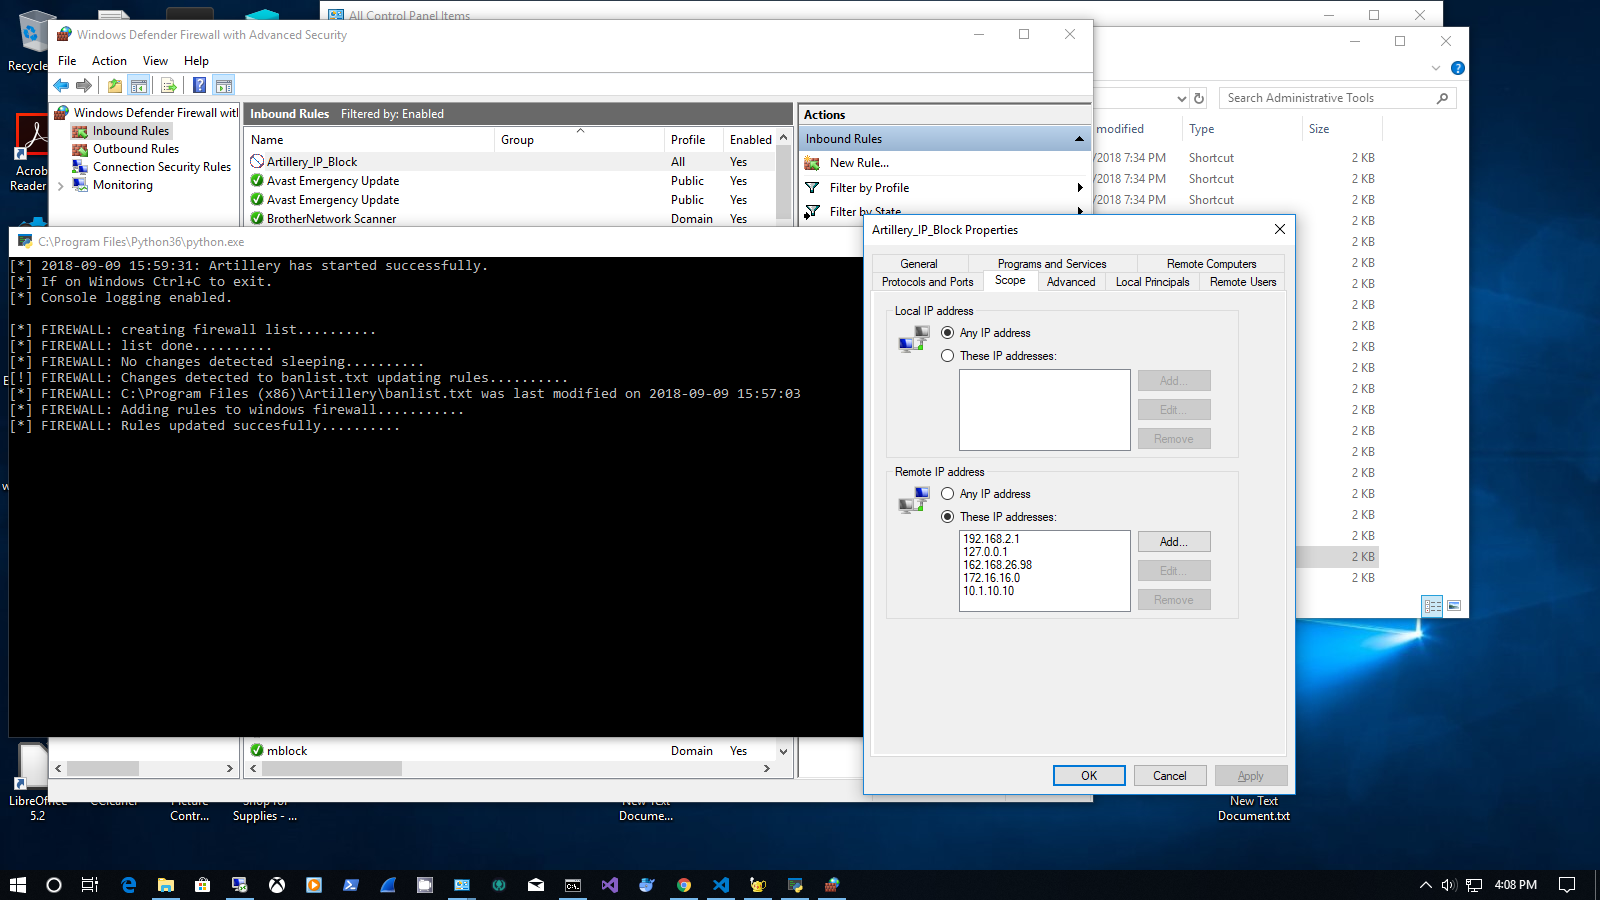Click the Add button under Remote IP addresses
This screenshot has height=900, width=1600.
click(x=1173, y=541)
